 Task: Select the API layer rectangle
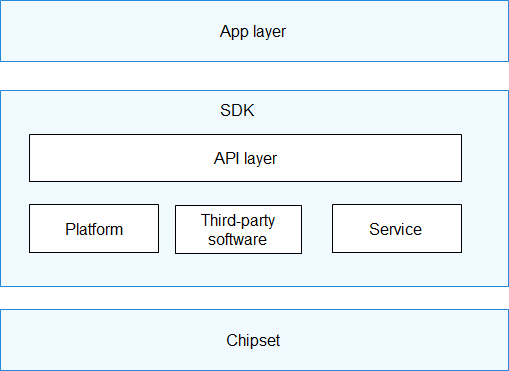(x=245, y=158)
